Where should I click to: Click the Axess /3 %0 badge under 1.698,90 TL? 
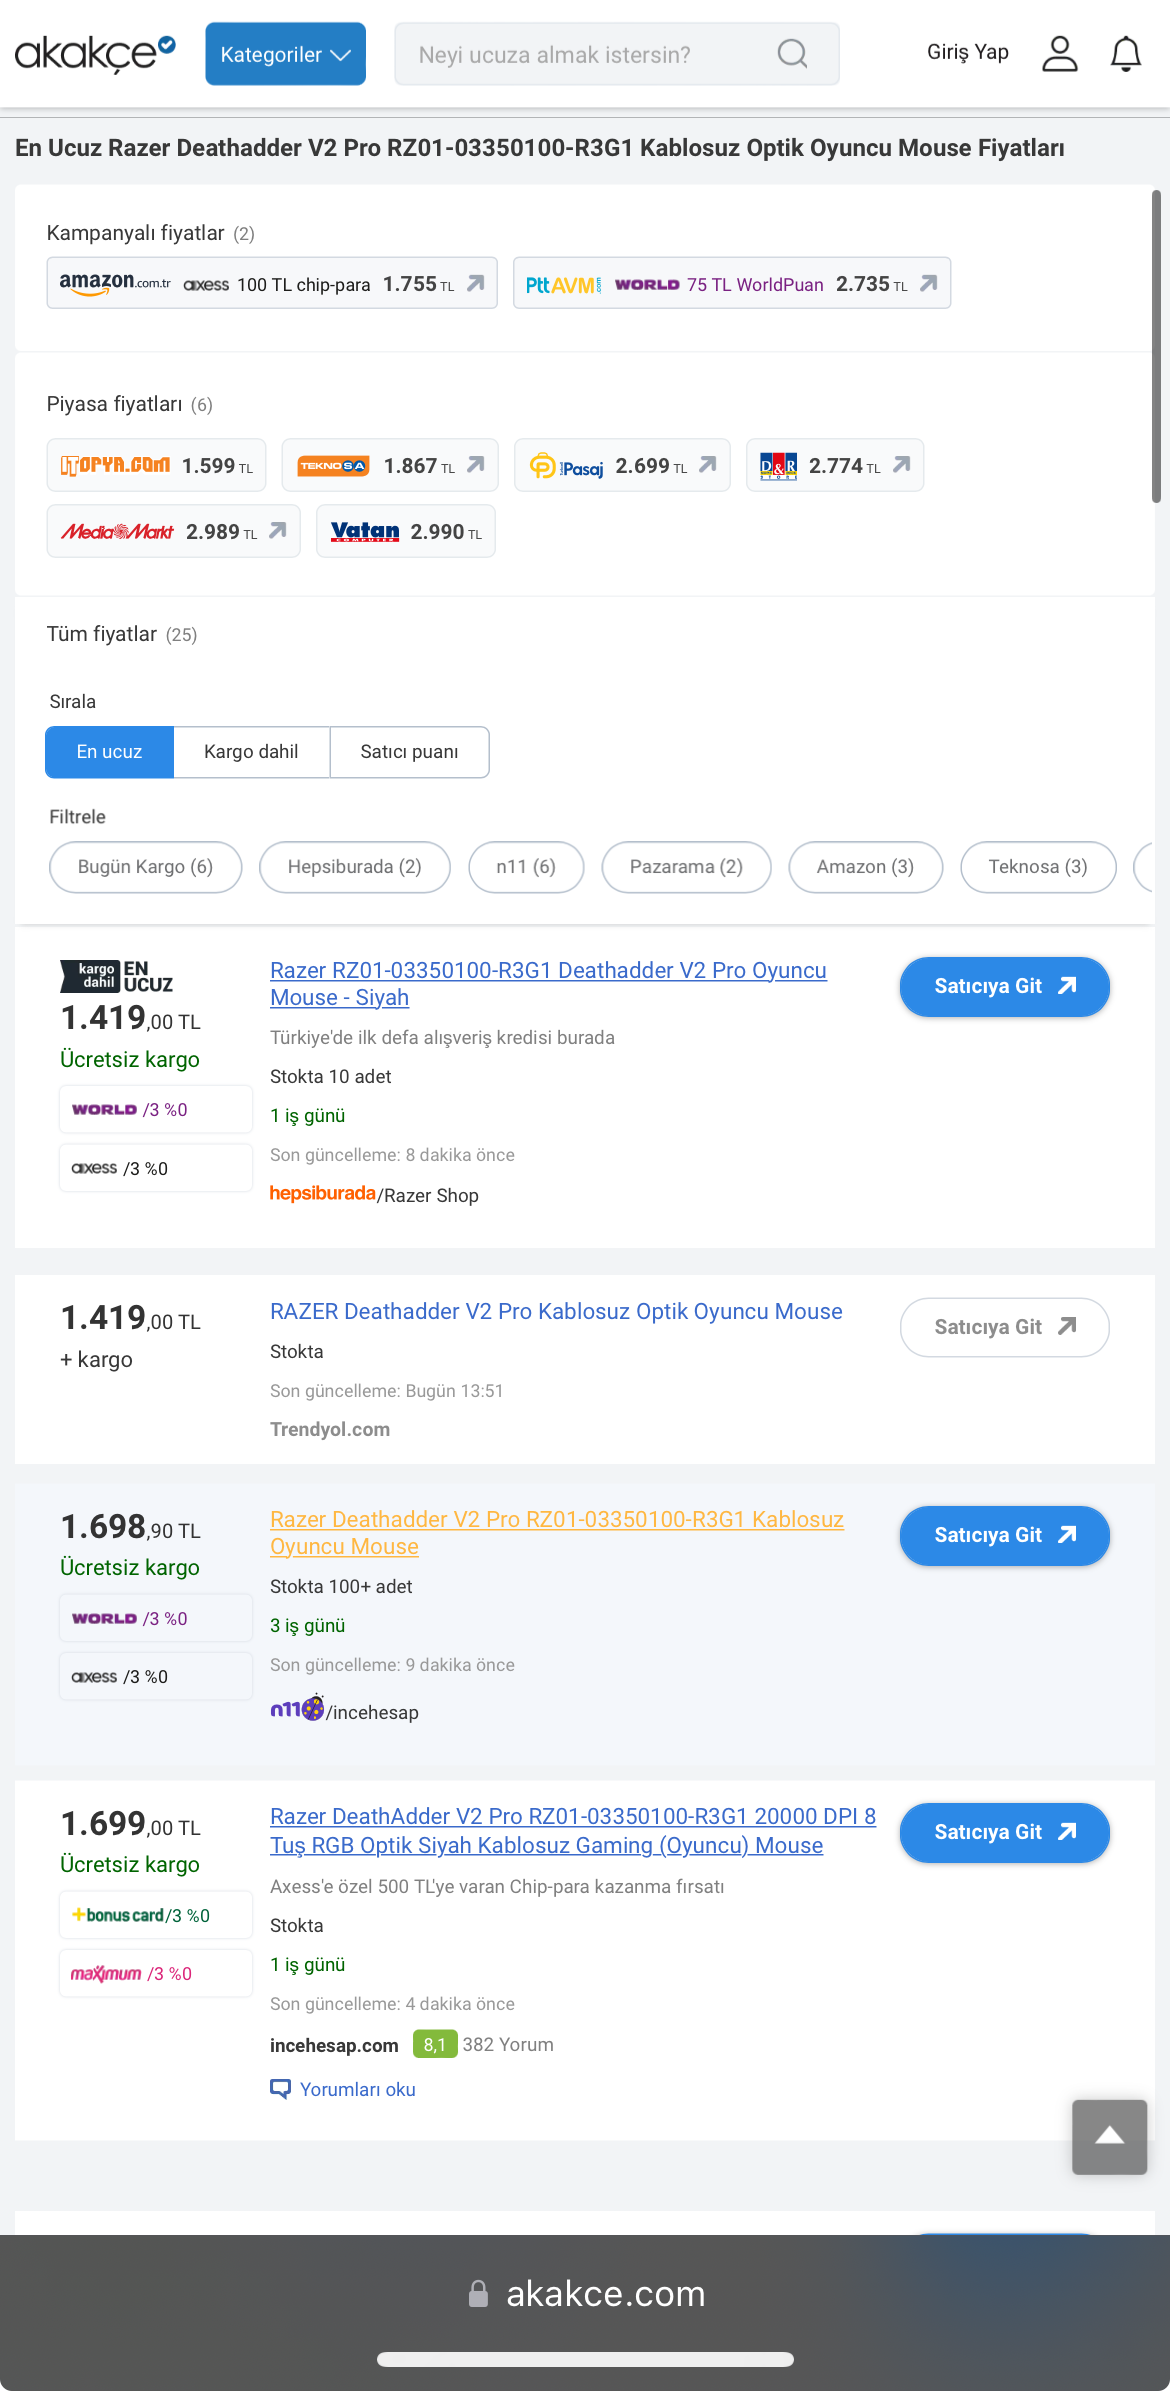156,1677
